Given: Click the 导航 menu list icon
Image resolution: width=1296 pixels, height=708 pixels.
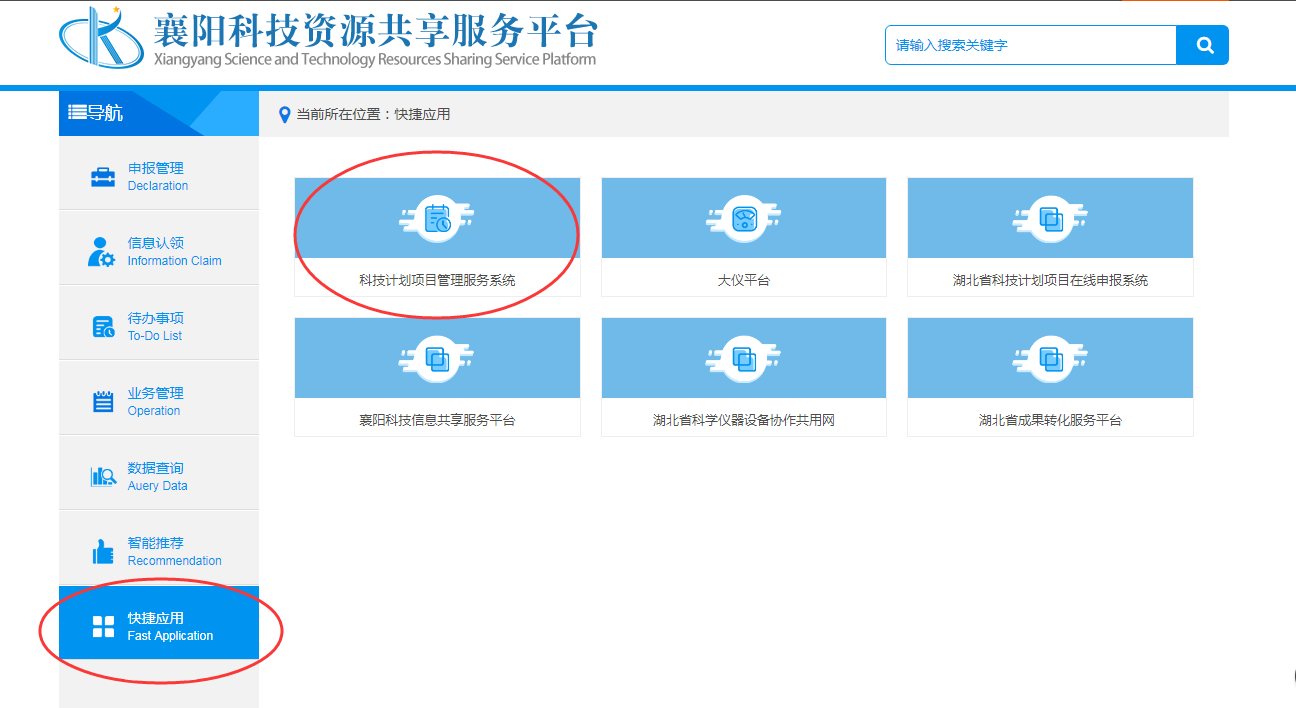Looking at the screenshot, I should (x=77, y=113).
